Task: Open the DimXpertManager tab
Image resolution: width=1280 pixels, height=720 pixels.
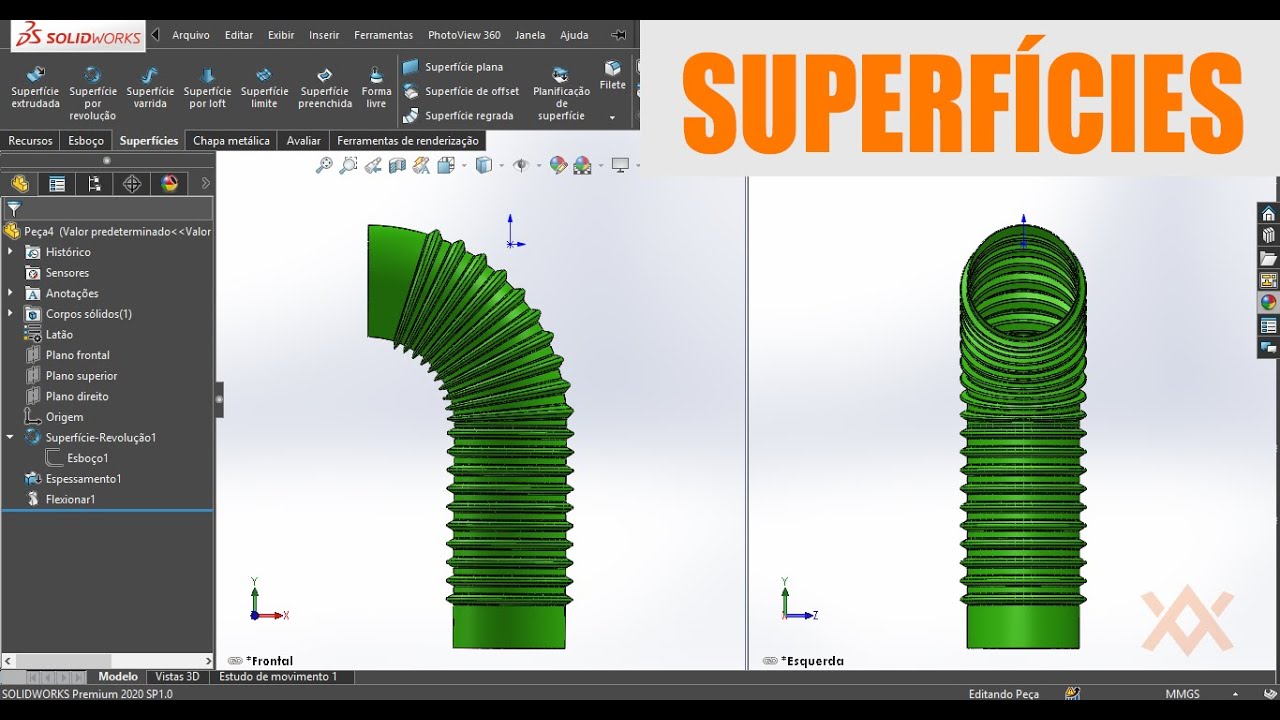Action: pos(131,184)
